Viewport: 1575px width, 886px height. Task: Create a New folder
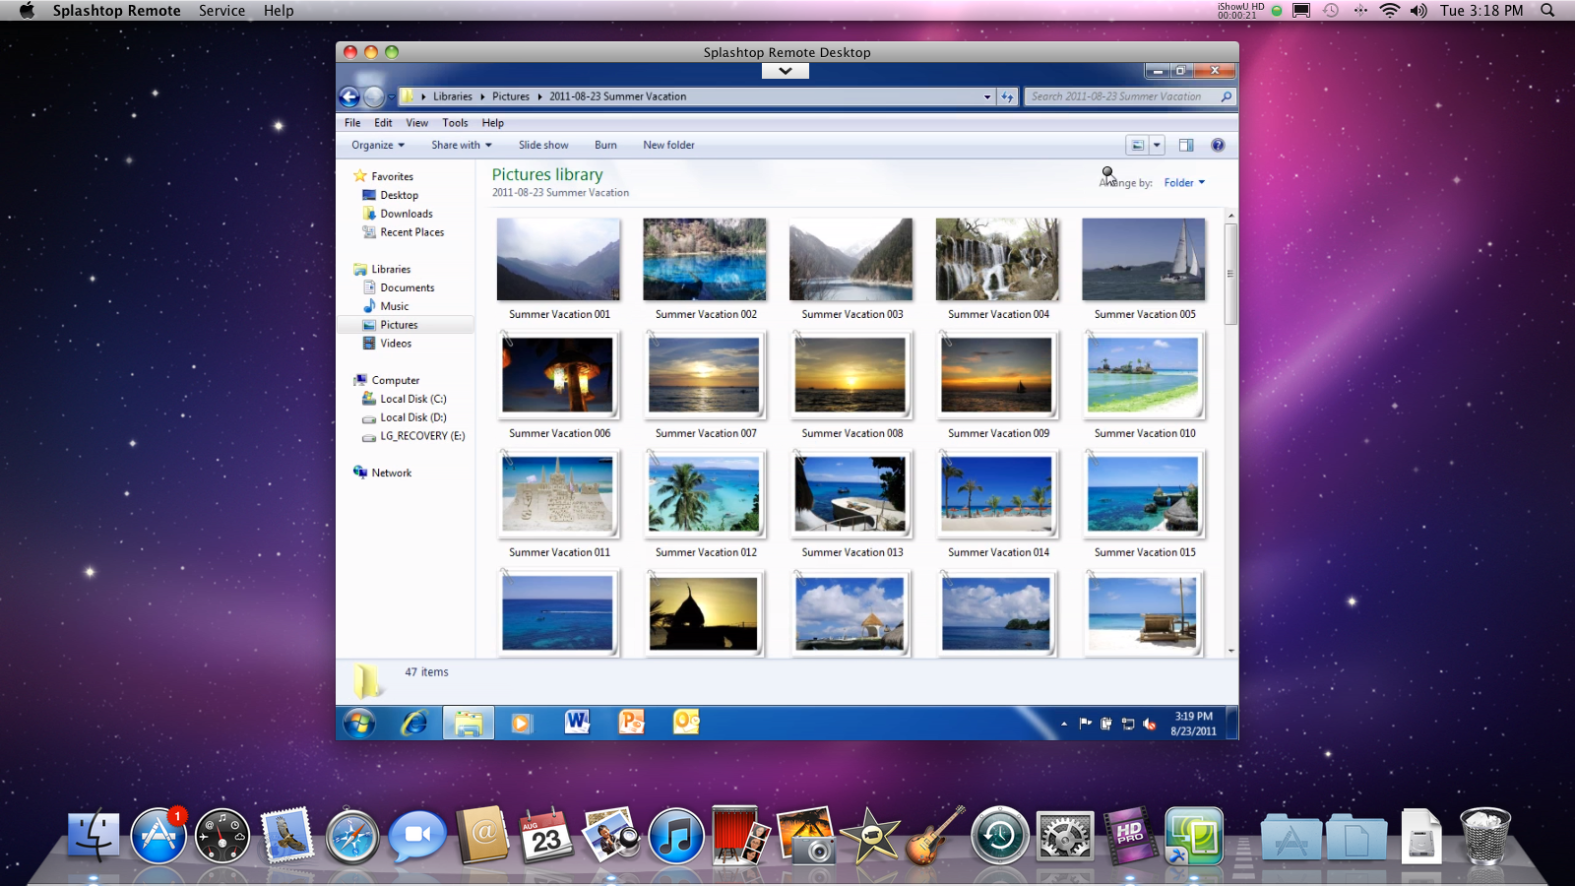click(x=669, y=145)
